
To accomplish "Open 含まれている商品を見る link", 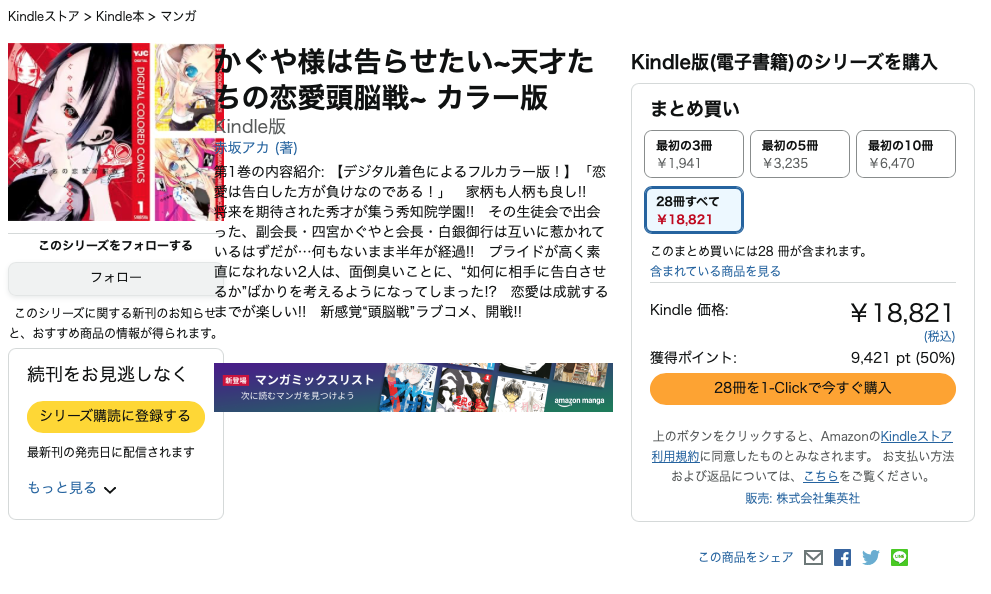I will tap(715, 272).
